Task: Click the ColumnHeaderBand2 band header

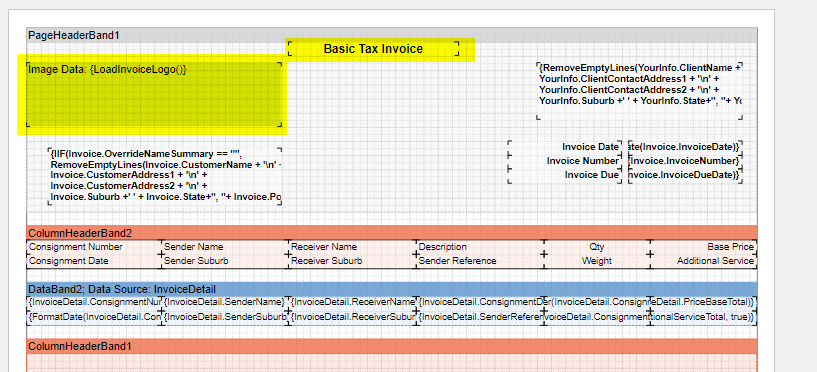Action: [391, 232]
